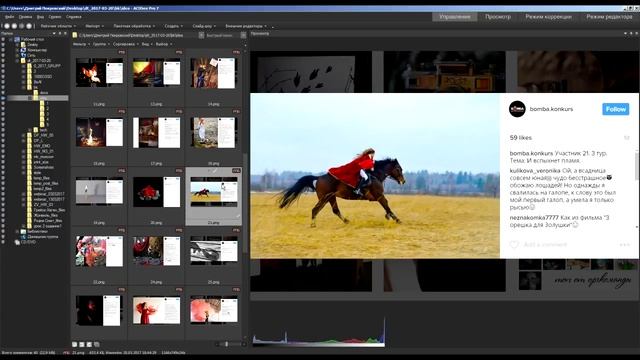Switch to the Режим редактора tab
The height and width of the screenshot is (360, 640).
pos(609,17)
